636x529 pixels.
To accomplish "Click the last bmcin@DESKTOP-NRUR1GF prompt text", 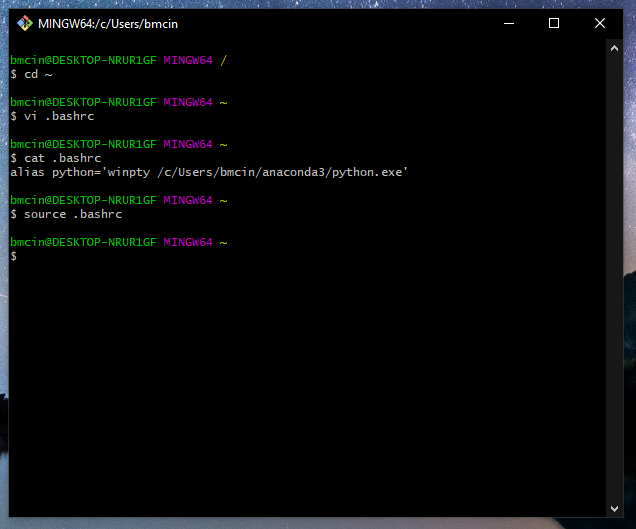I will pyautogui.click(x=84, y=242).
